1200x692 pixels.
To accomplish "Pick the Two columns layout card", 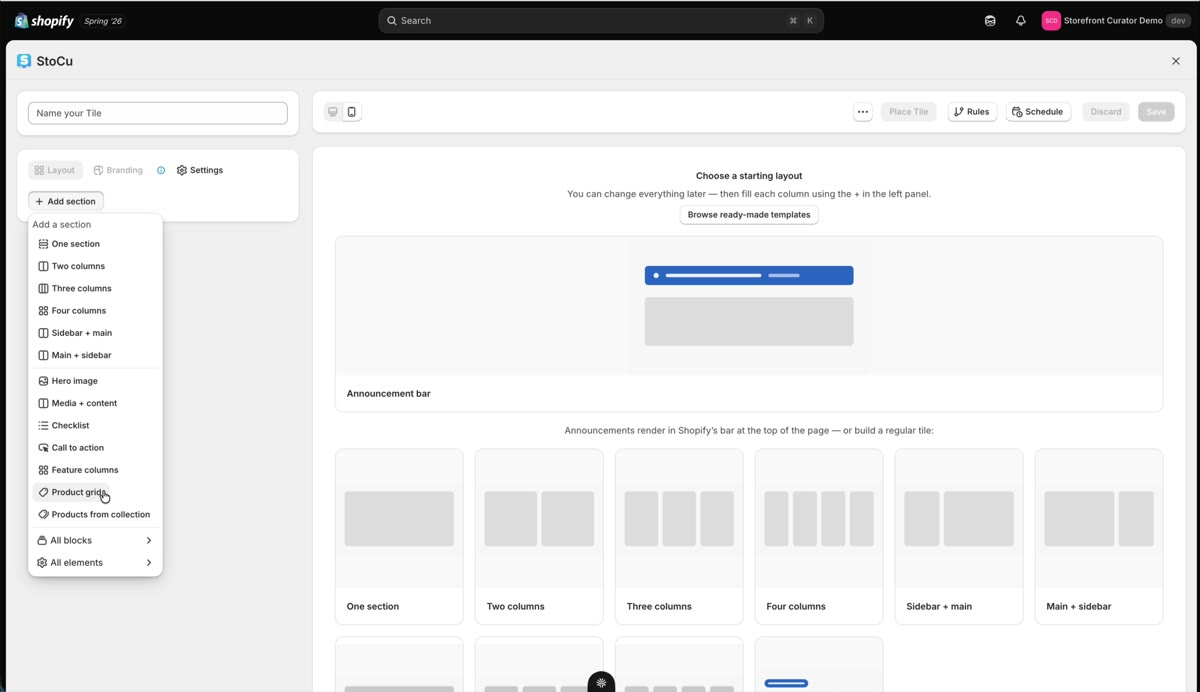I will coord(539,537).
